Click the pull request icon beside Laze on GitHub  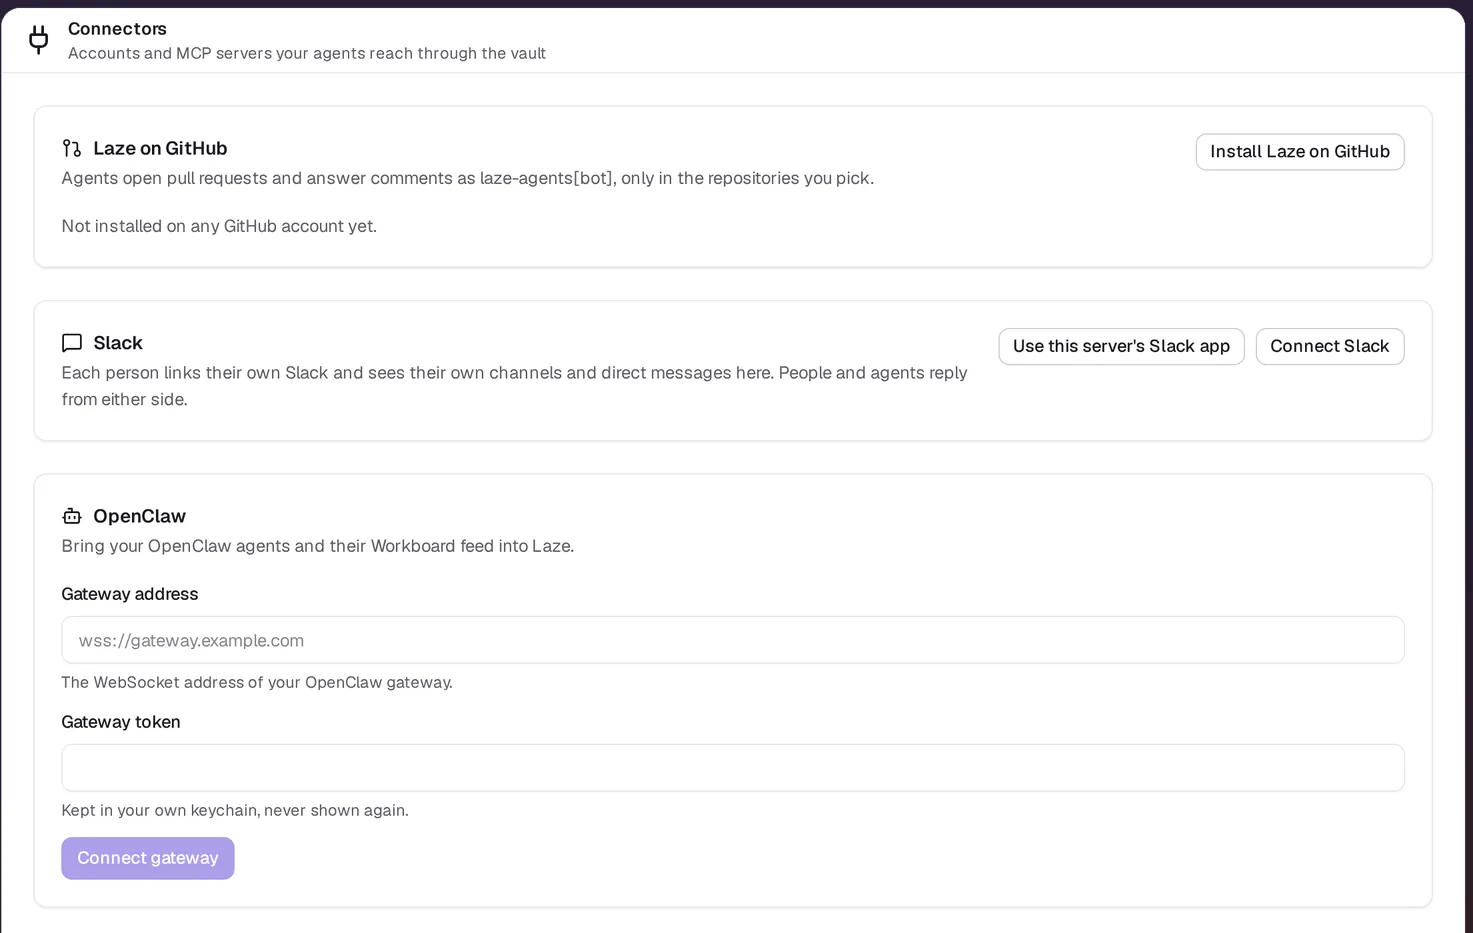click(x=72, y=149)
